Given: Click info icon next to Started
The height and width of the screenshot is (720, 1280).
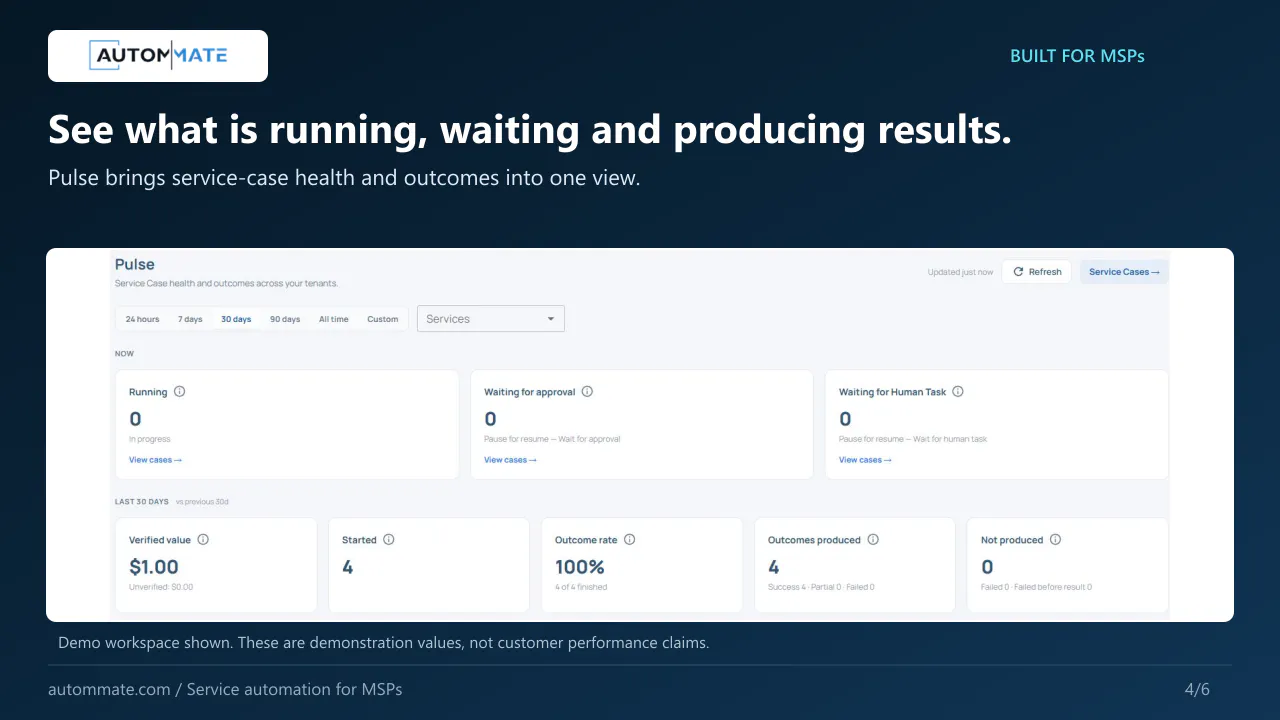Looking at the screenshot, I should 389,539.
